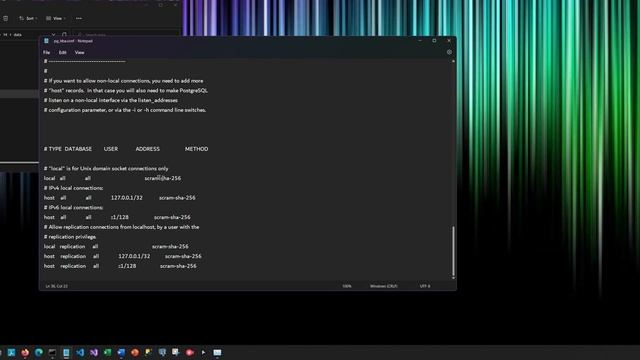Screen dimensions: 640x360
Task: Open the blue icon left of Firefox
Action: [11, 352]
